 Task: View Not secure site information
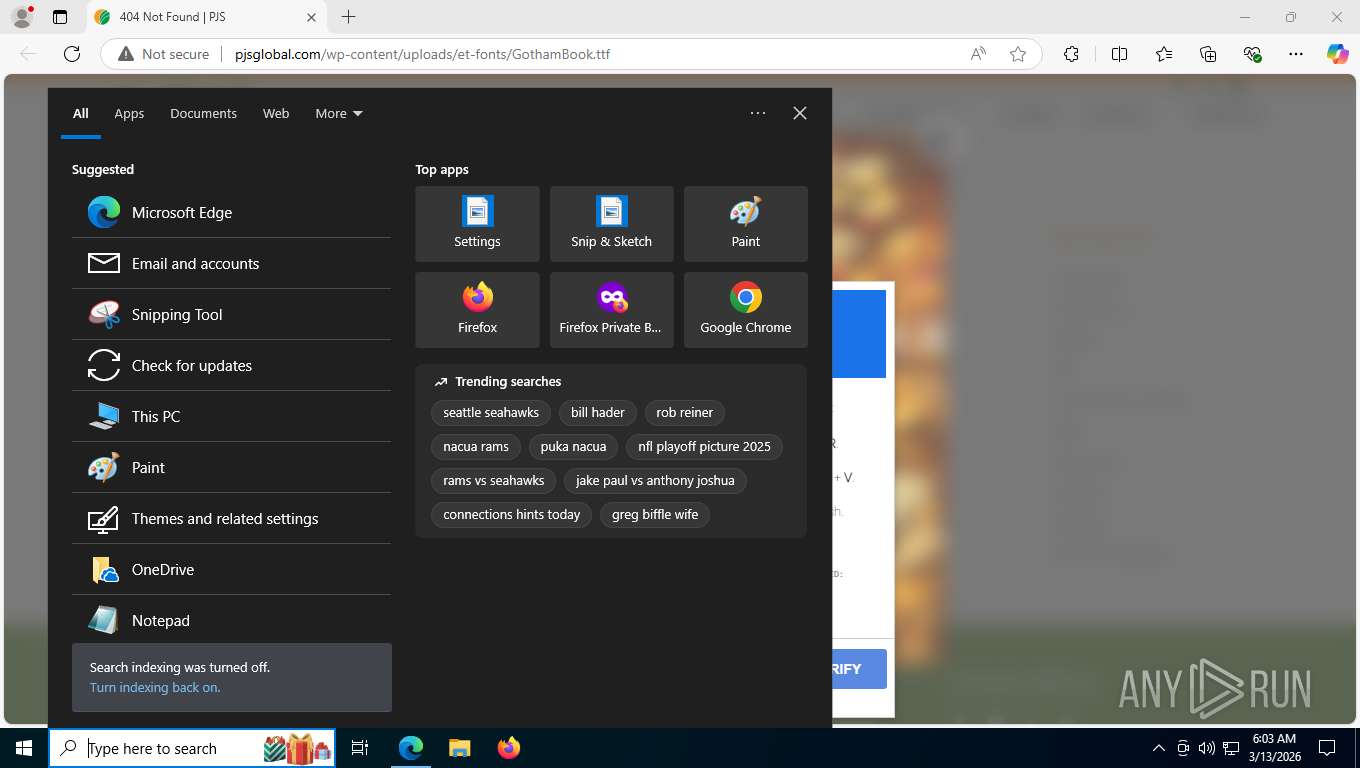point(163,54)
